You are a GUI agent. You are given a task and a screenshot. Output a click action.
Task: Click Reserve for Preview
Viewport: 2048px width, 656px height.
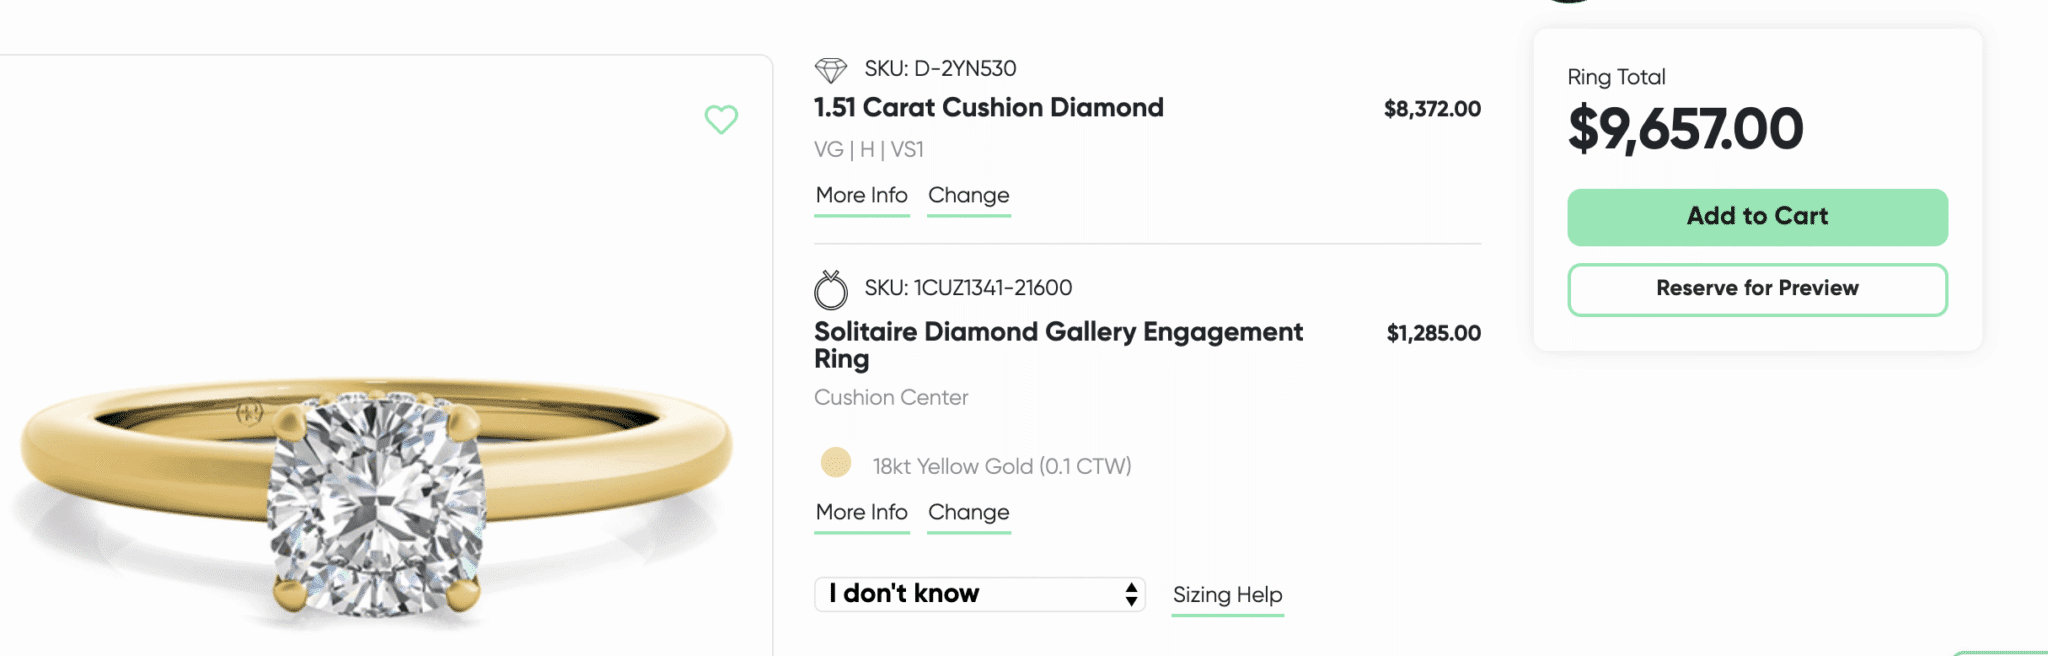click(x=1757, y=289)
